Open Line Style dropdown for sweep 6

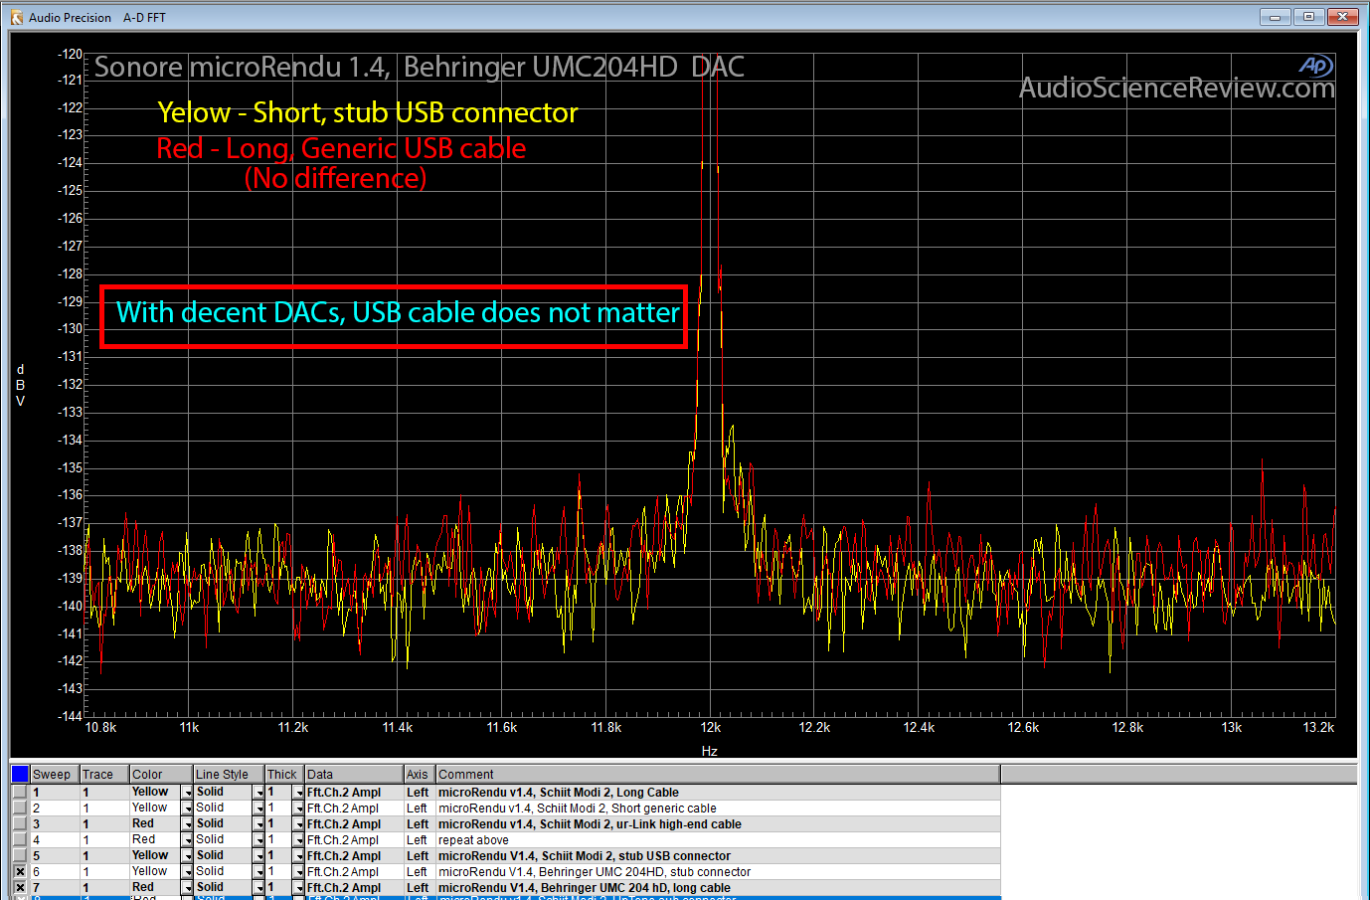point(259,872)
